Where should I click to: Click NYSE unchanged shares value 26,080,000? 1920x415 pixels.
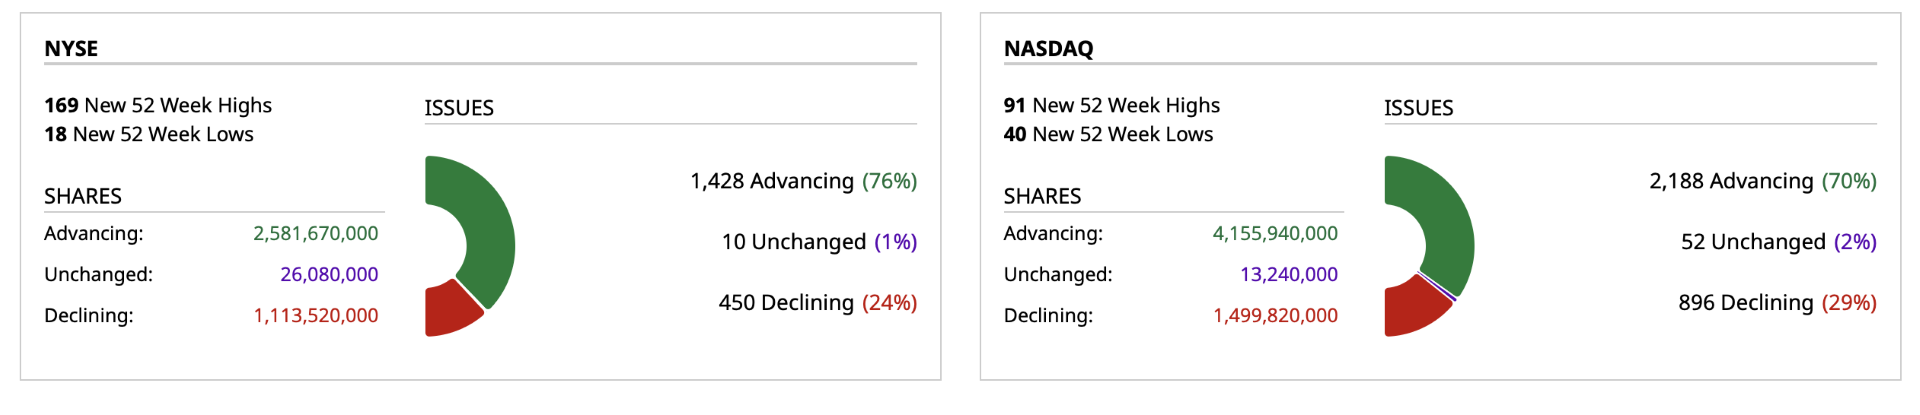pos(329,274)
